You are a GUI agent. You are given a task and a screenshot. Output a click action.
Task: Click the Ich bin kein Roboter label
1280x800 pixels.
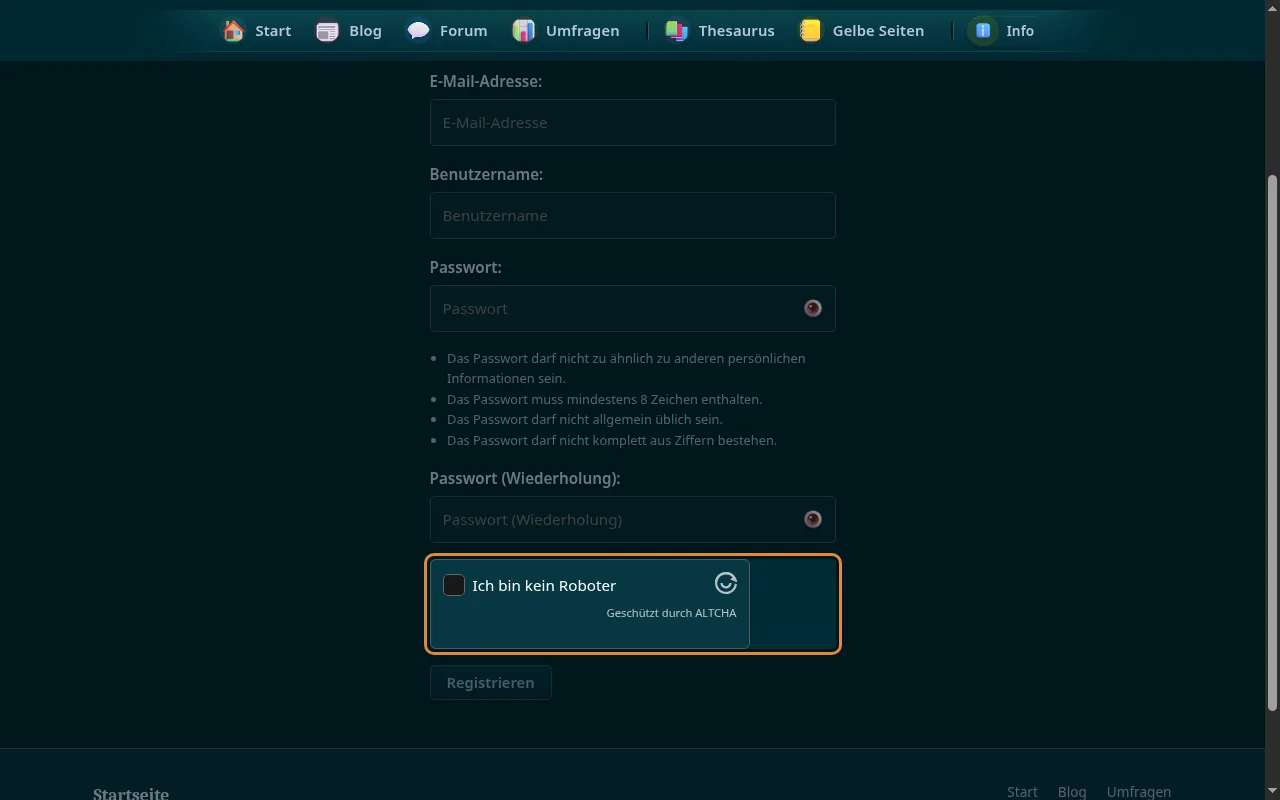pos(544,585)
